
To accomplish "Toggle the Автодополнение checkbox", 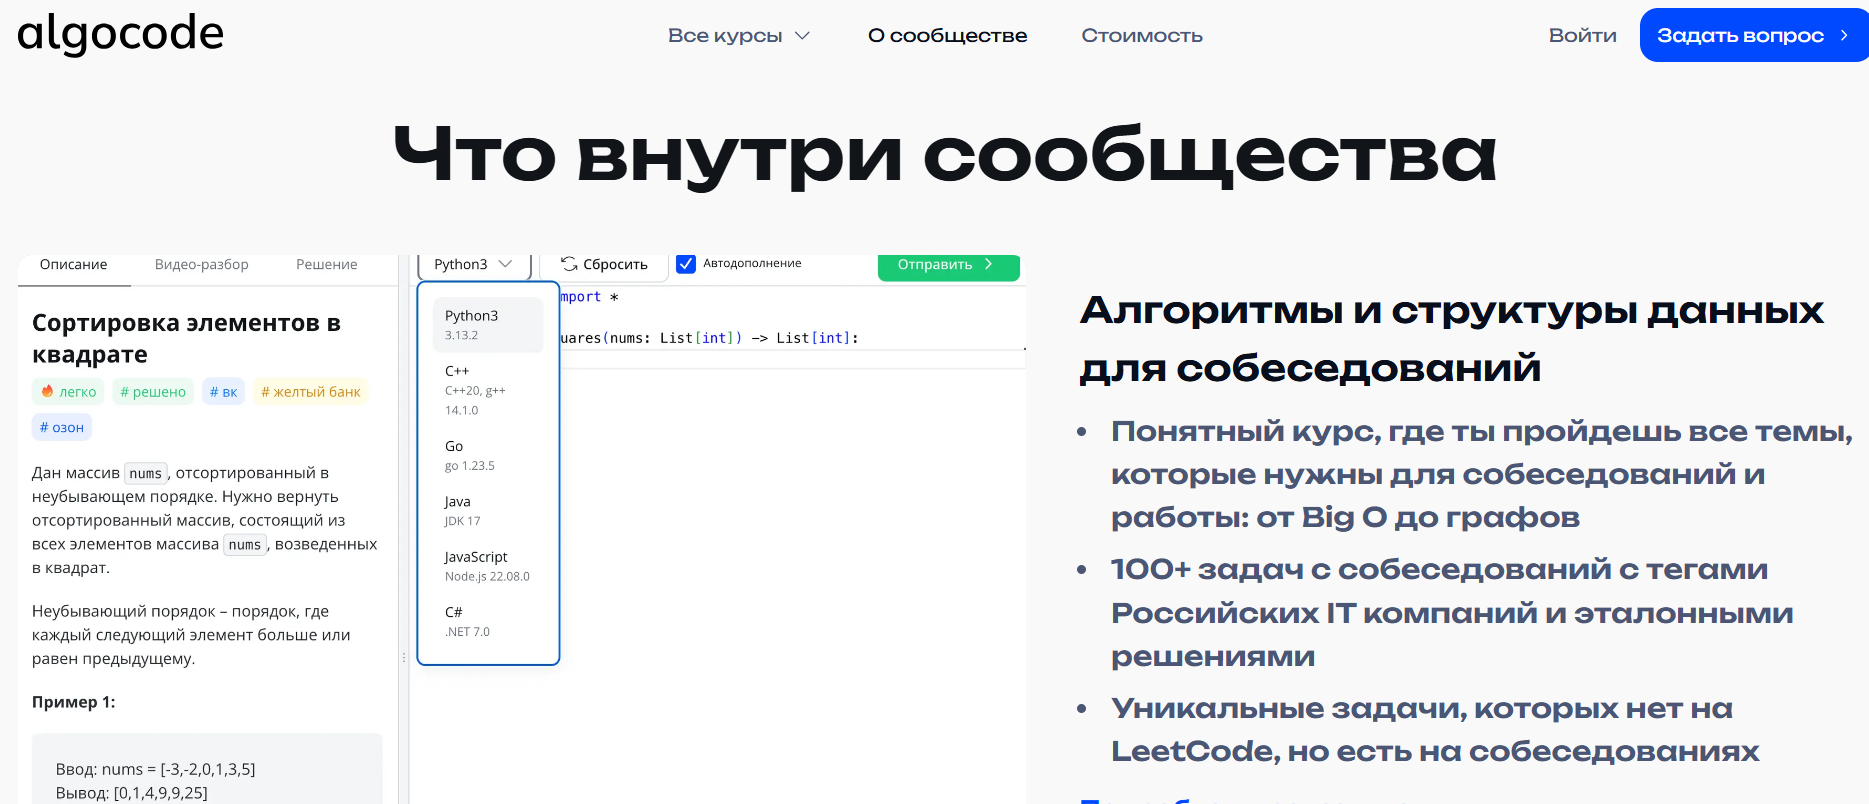I will pos(686,264).
